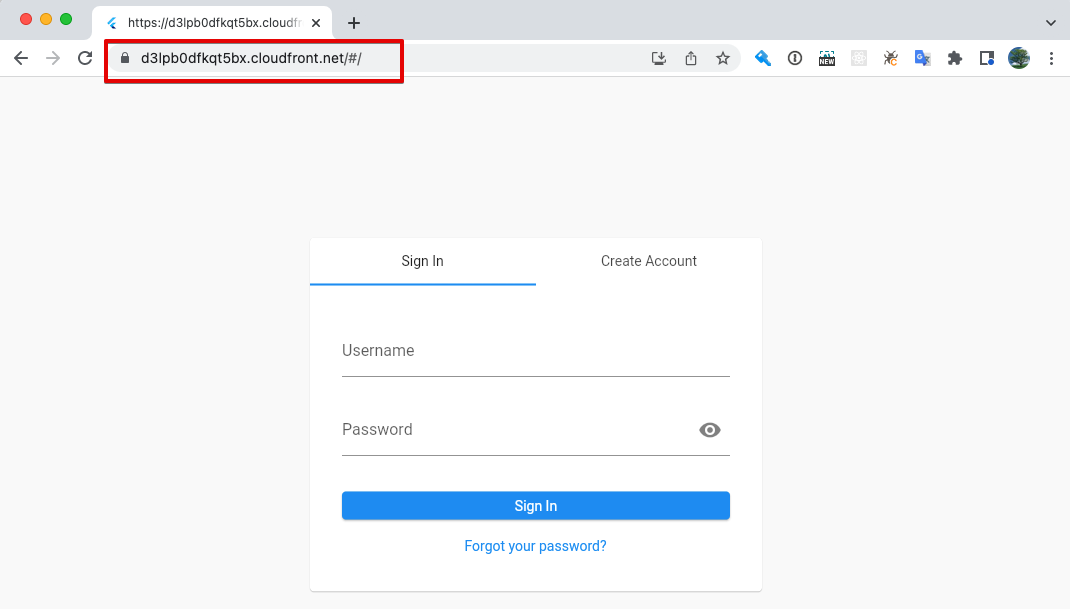
Task: Click the 1Password extension icon
Action: (x=763, y=58)
